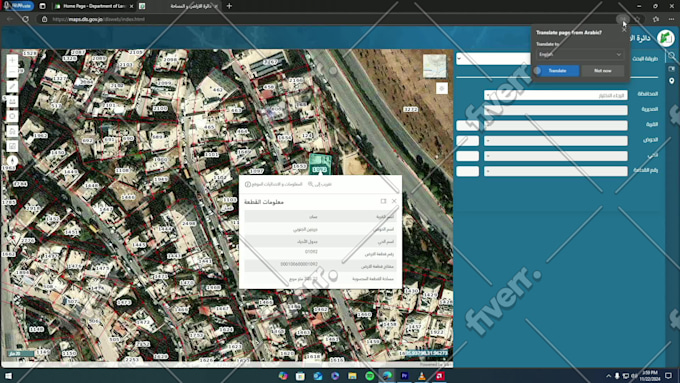Click 'تقريب إلى' zoom-to link in popup

pos(320,184)
